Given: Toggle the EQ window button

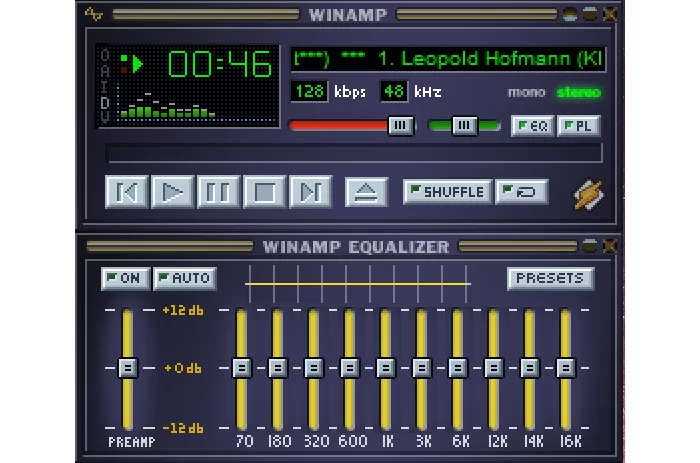Looking at the screenshot, I should [533, 126].
